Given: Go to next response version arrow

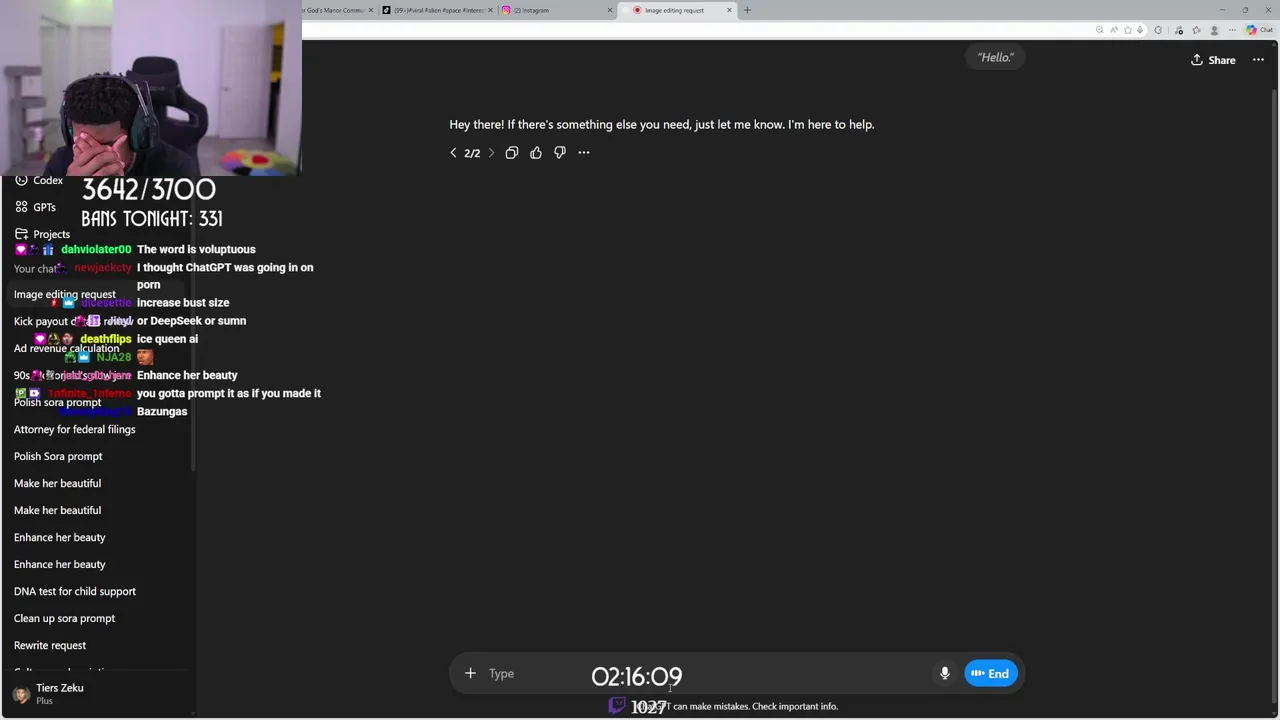Looking at the screenshot, I should point(491,153).
